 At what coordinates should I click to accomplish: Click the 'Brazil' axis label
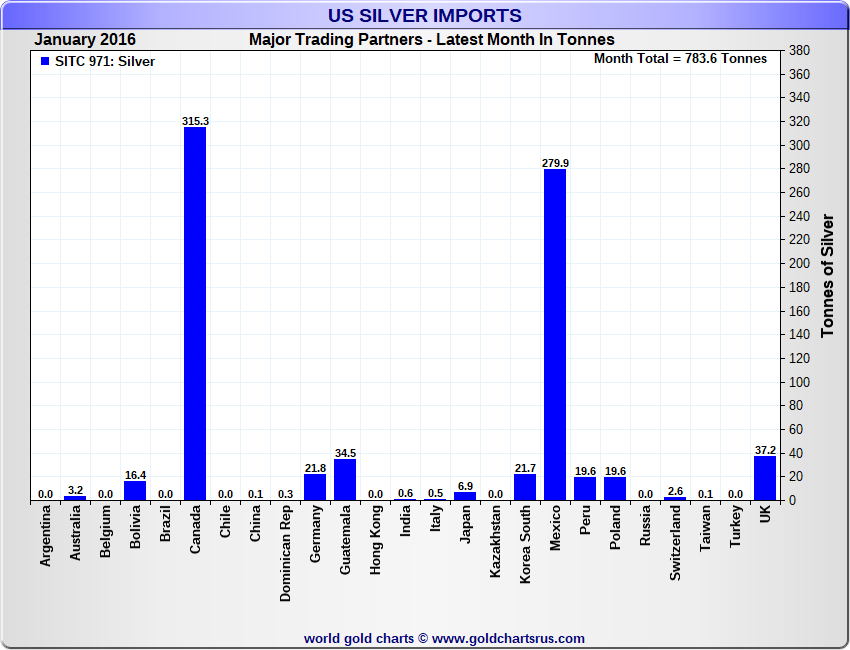pos(165,523)
